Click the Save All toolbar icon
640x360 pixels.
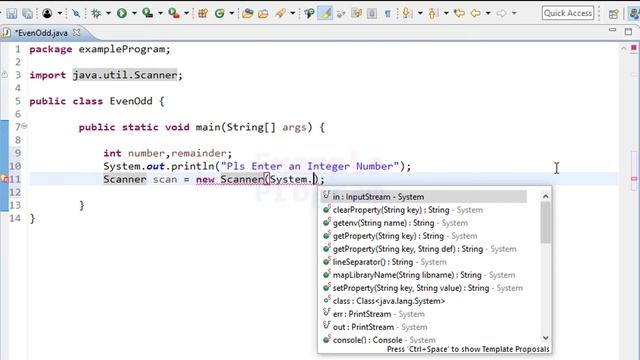pyautogui.click(x=27, y=13)
